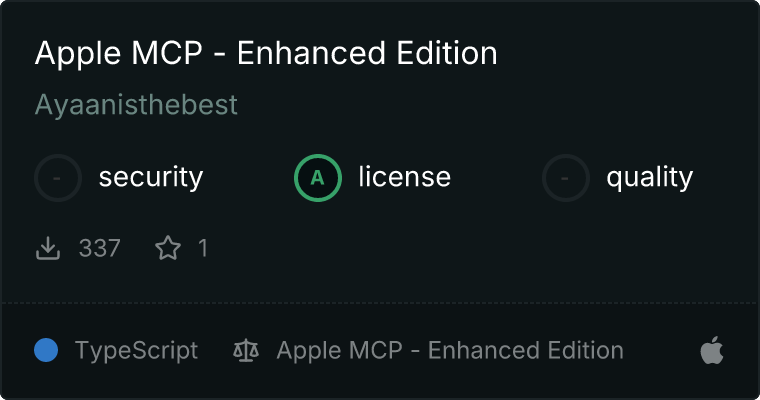This screenshot has width=760, height=400.
Task: Click the license label beside A badge
Action: 405,176
